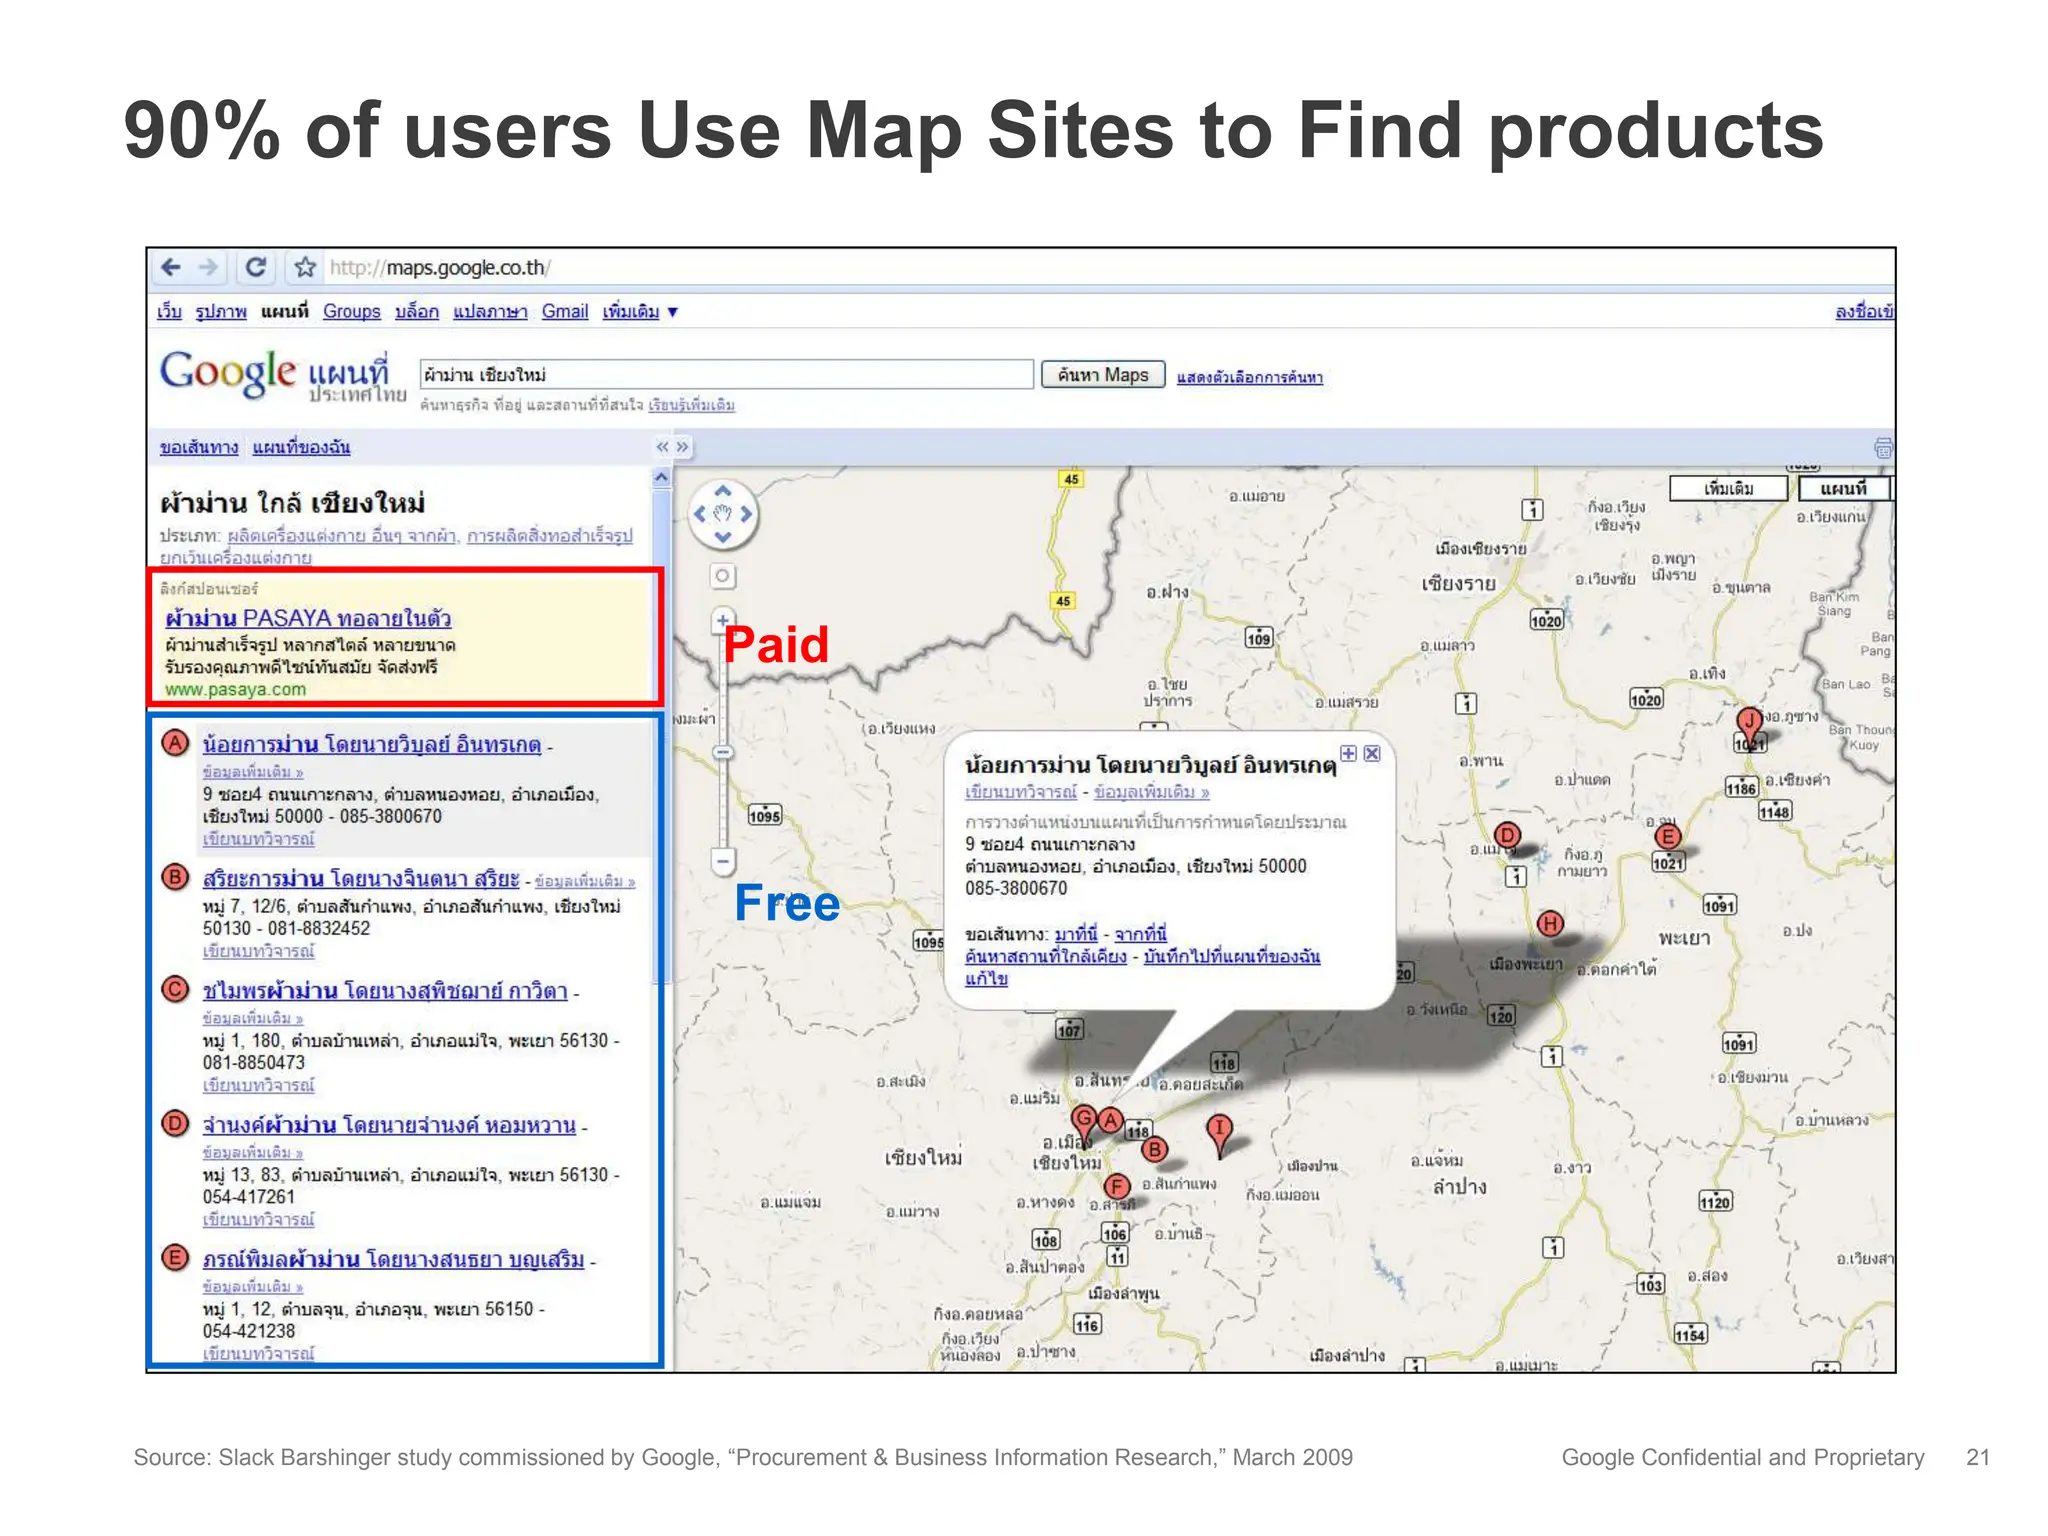Click the red E marker icon in results
The width and height of the screenshot is (2048, 1536).
176,1258
